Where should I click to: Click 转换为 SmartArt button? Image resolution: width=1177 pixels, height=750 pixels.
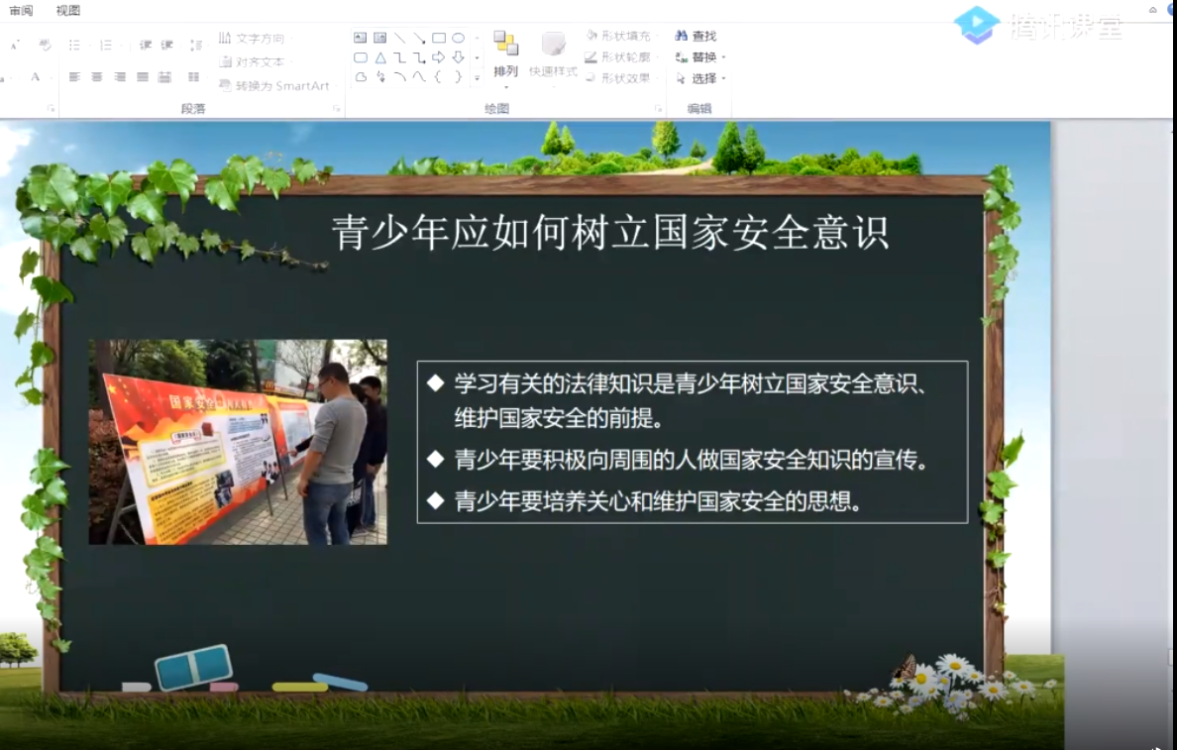pos(275,86)
